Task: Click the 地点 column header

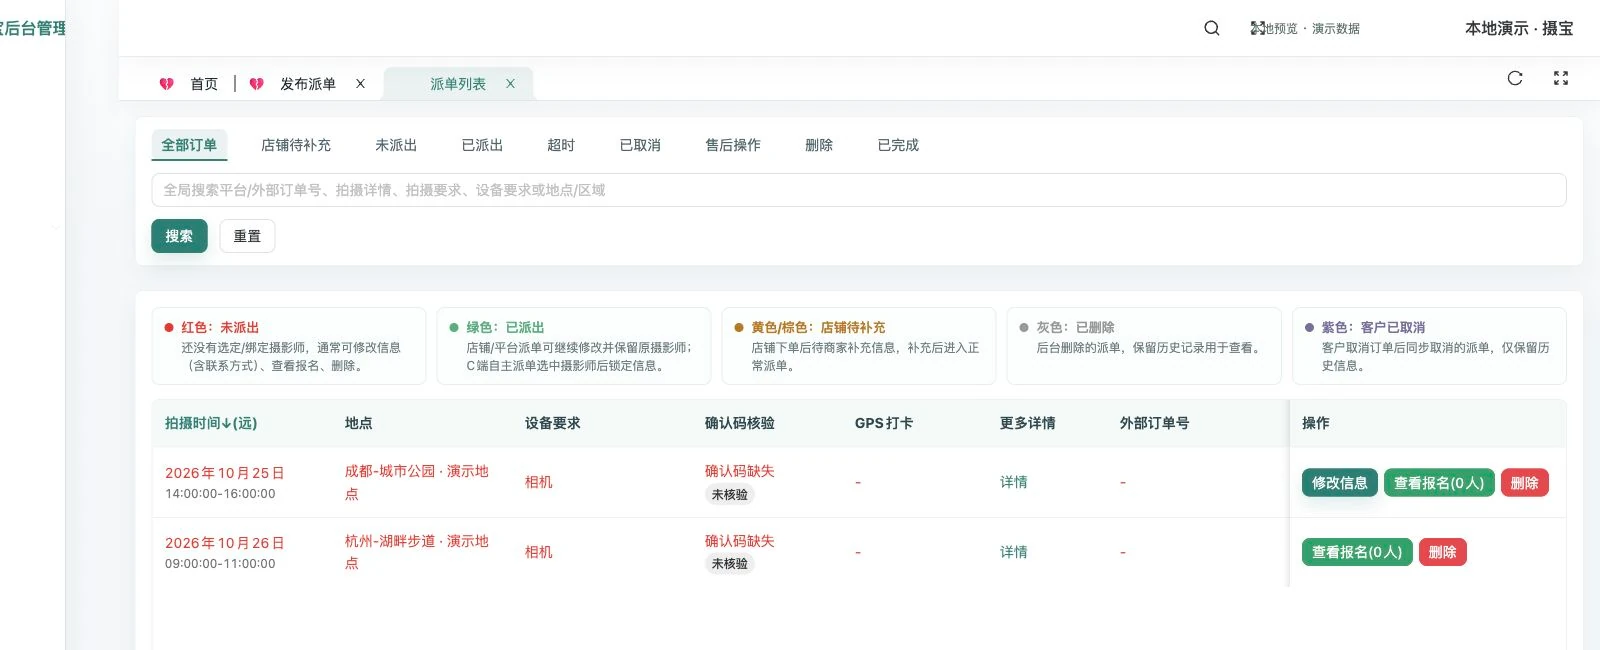Action: point(359,423)
